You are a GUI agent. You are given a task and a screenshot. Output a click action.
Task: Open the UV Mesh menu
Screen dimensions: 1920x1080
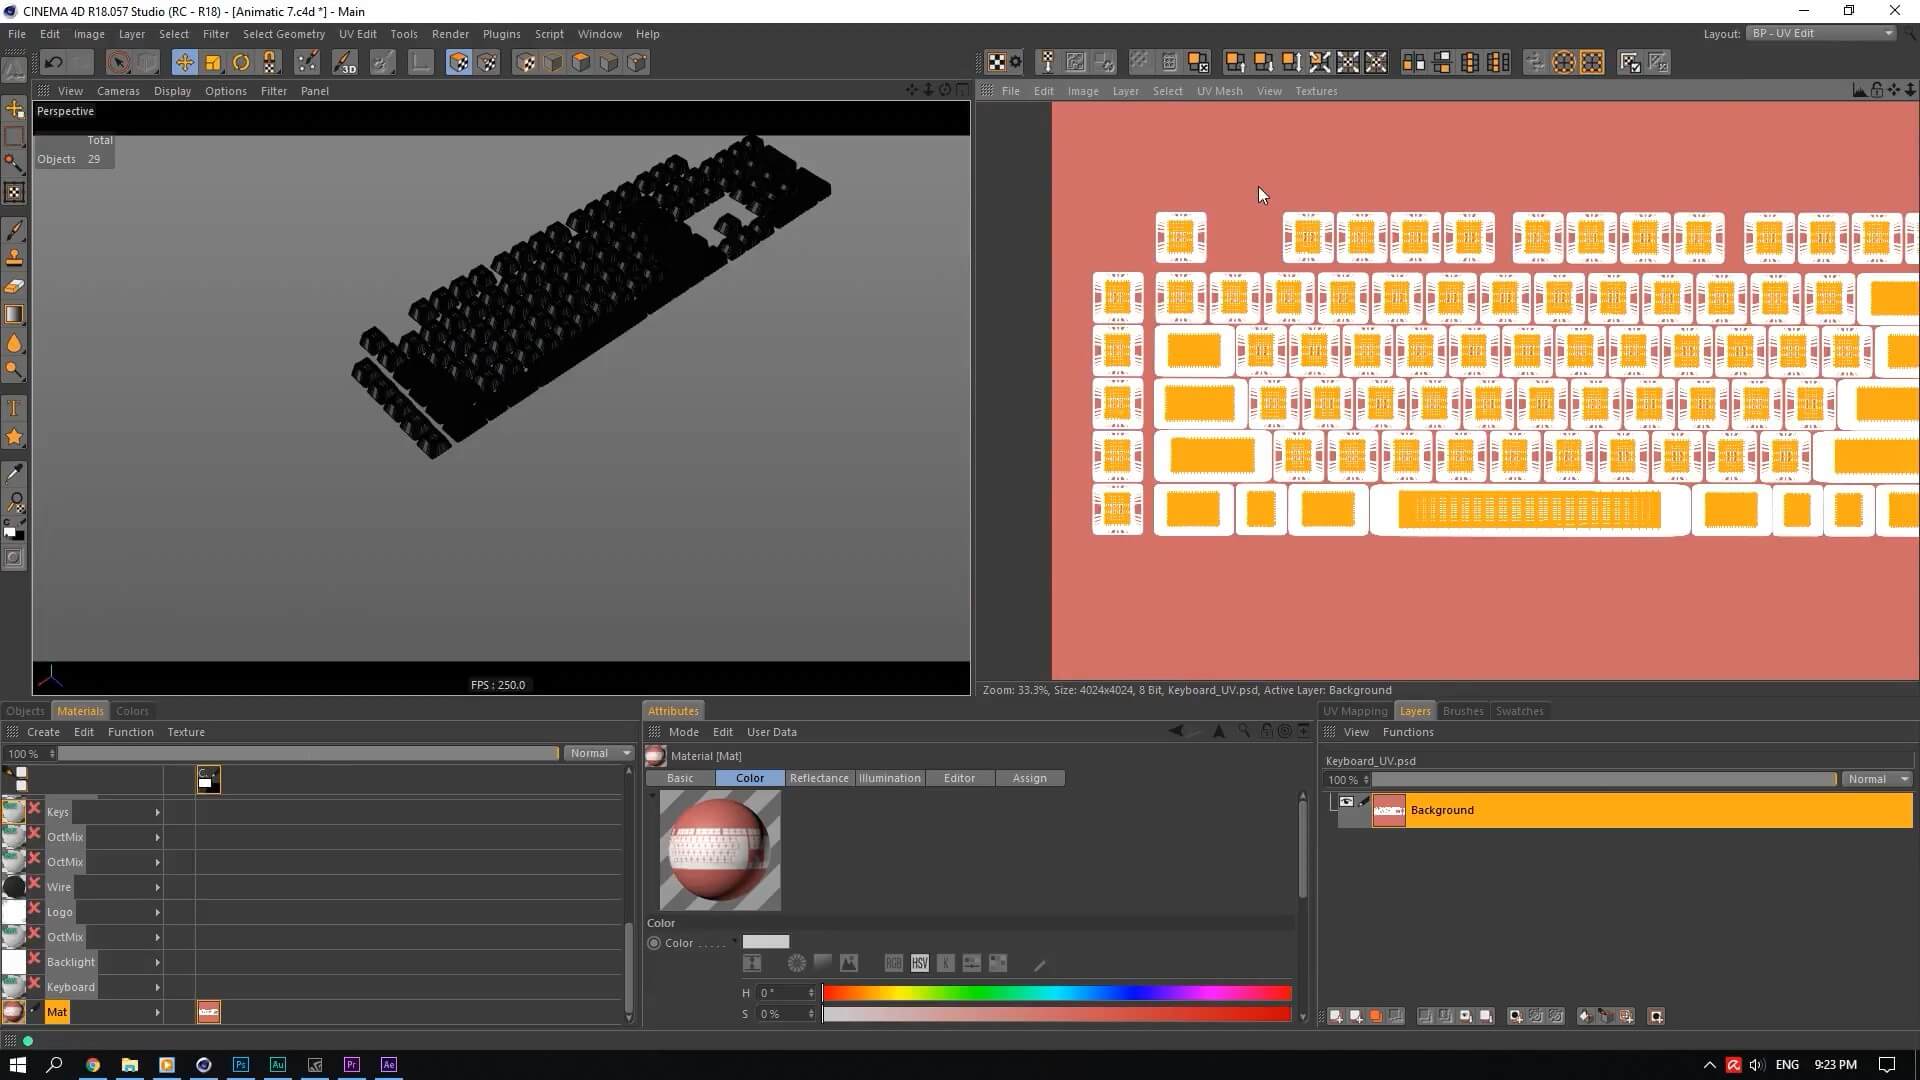pyautogui.click(x=1219, y=91)
